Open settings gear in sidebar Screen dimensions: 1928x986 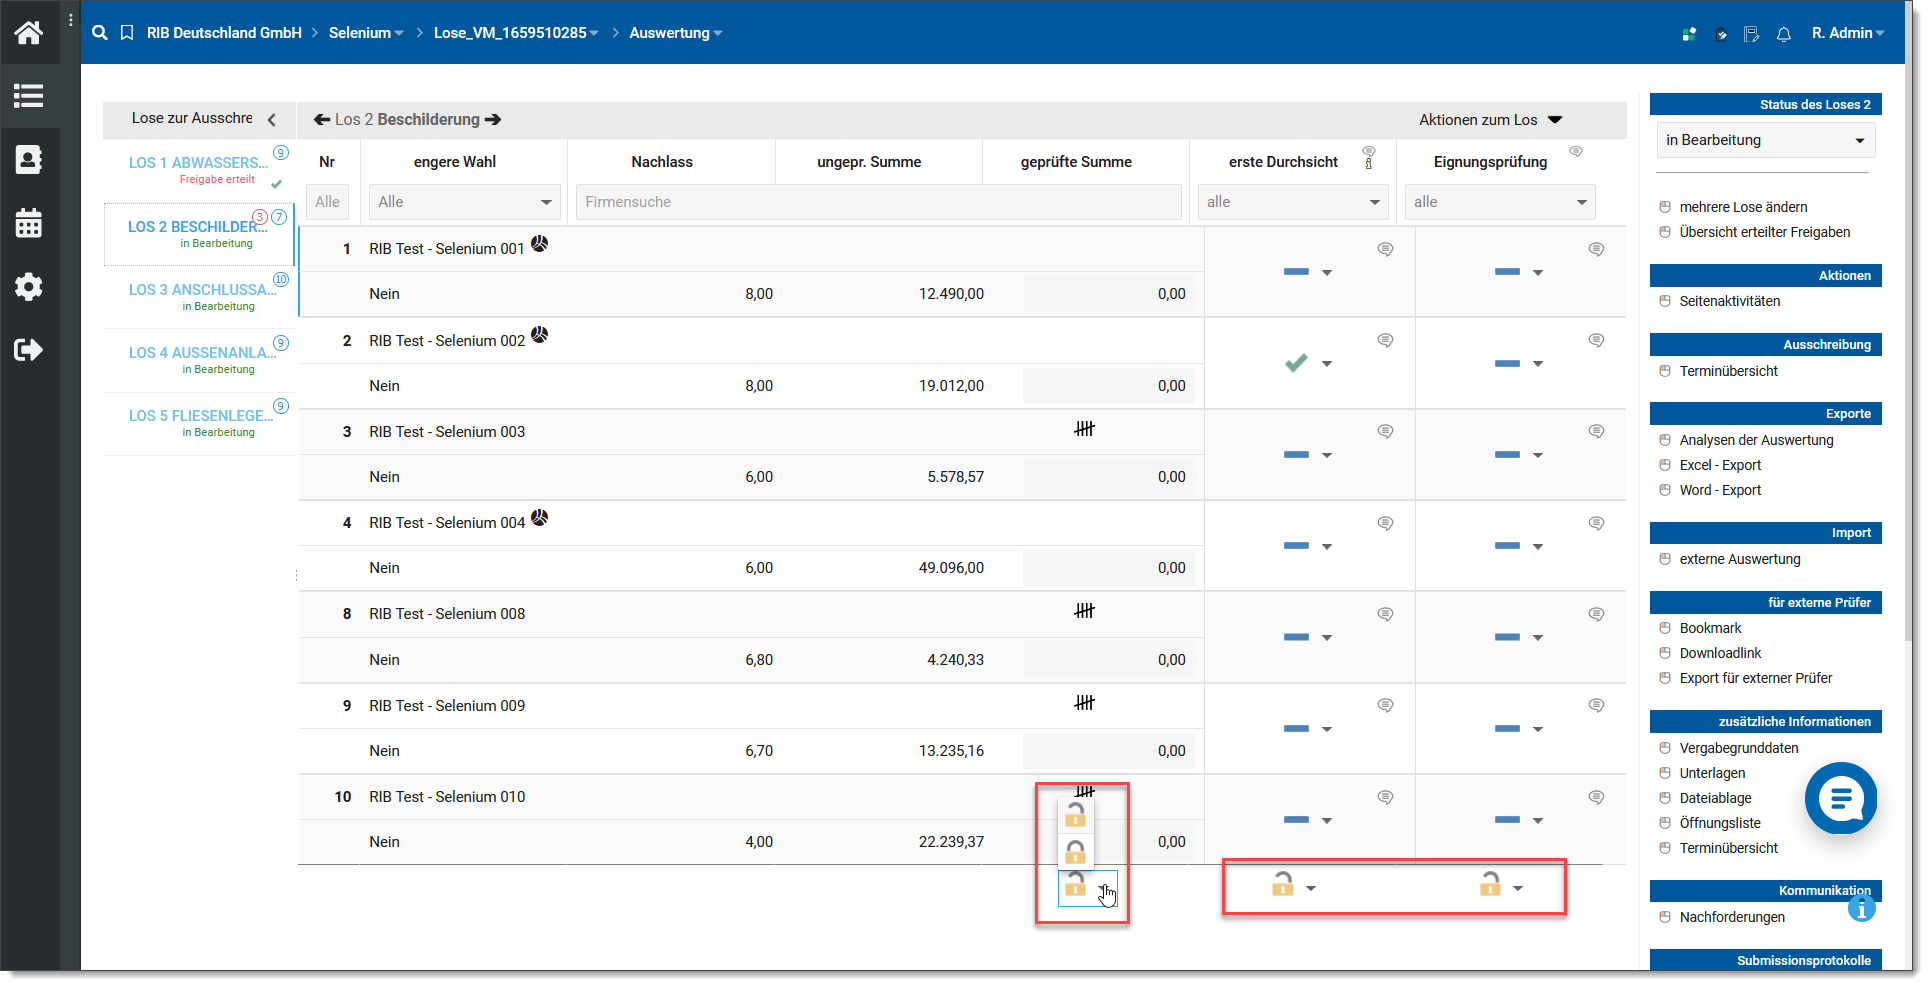(x=29, y=287)
